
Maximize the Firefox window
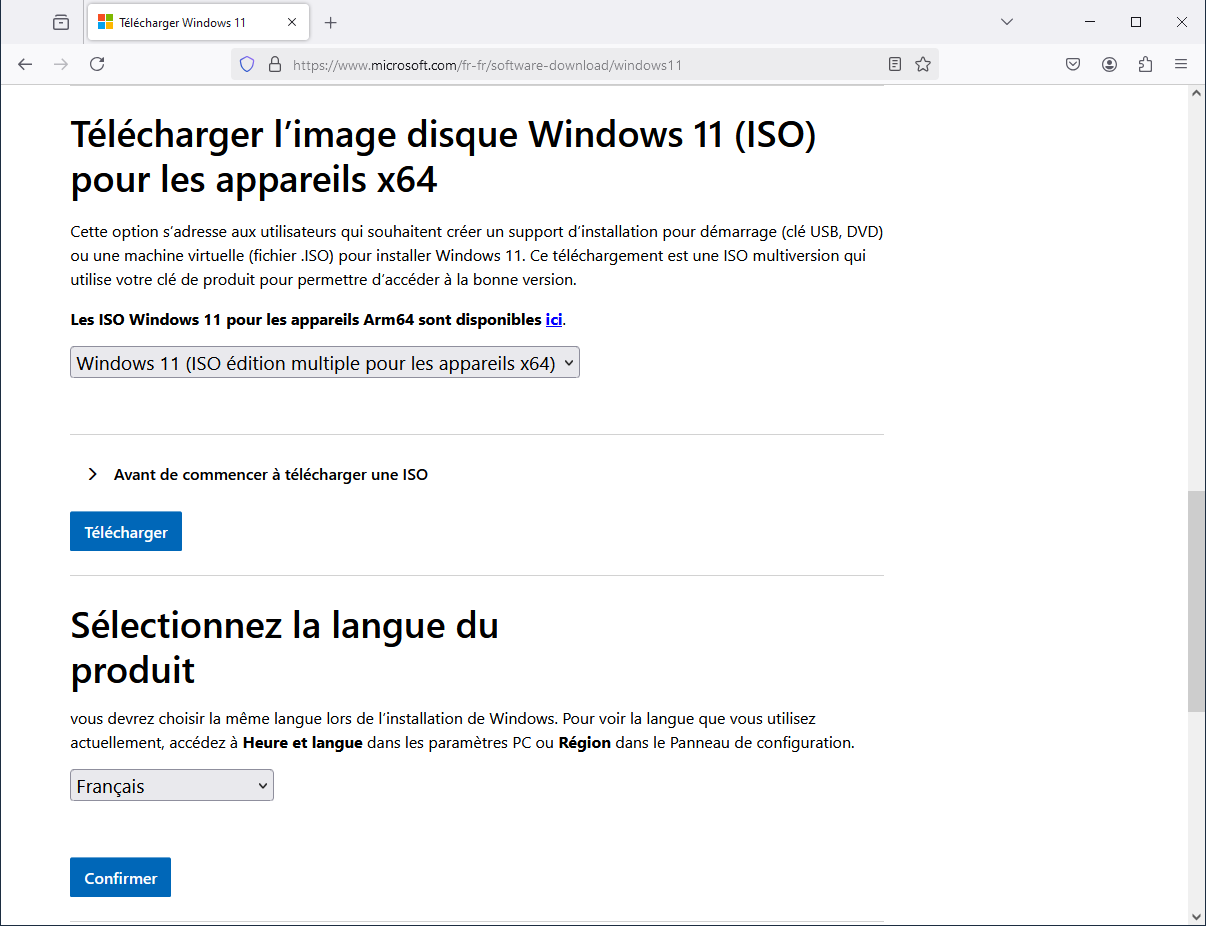1136,22
